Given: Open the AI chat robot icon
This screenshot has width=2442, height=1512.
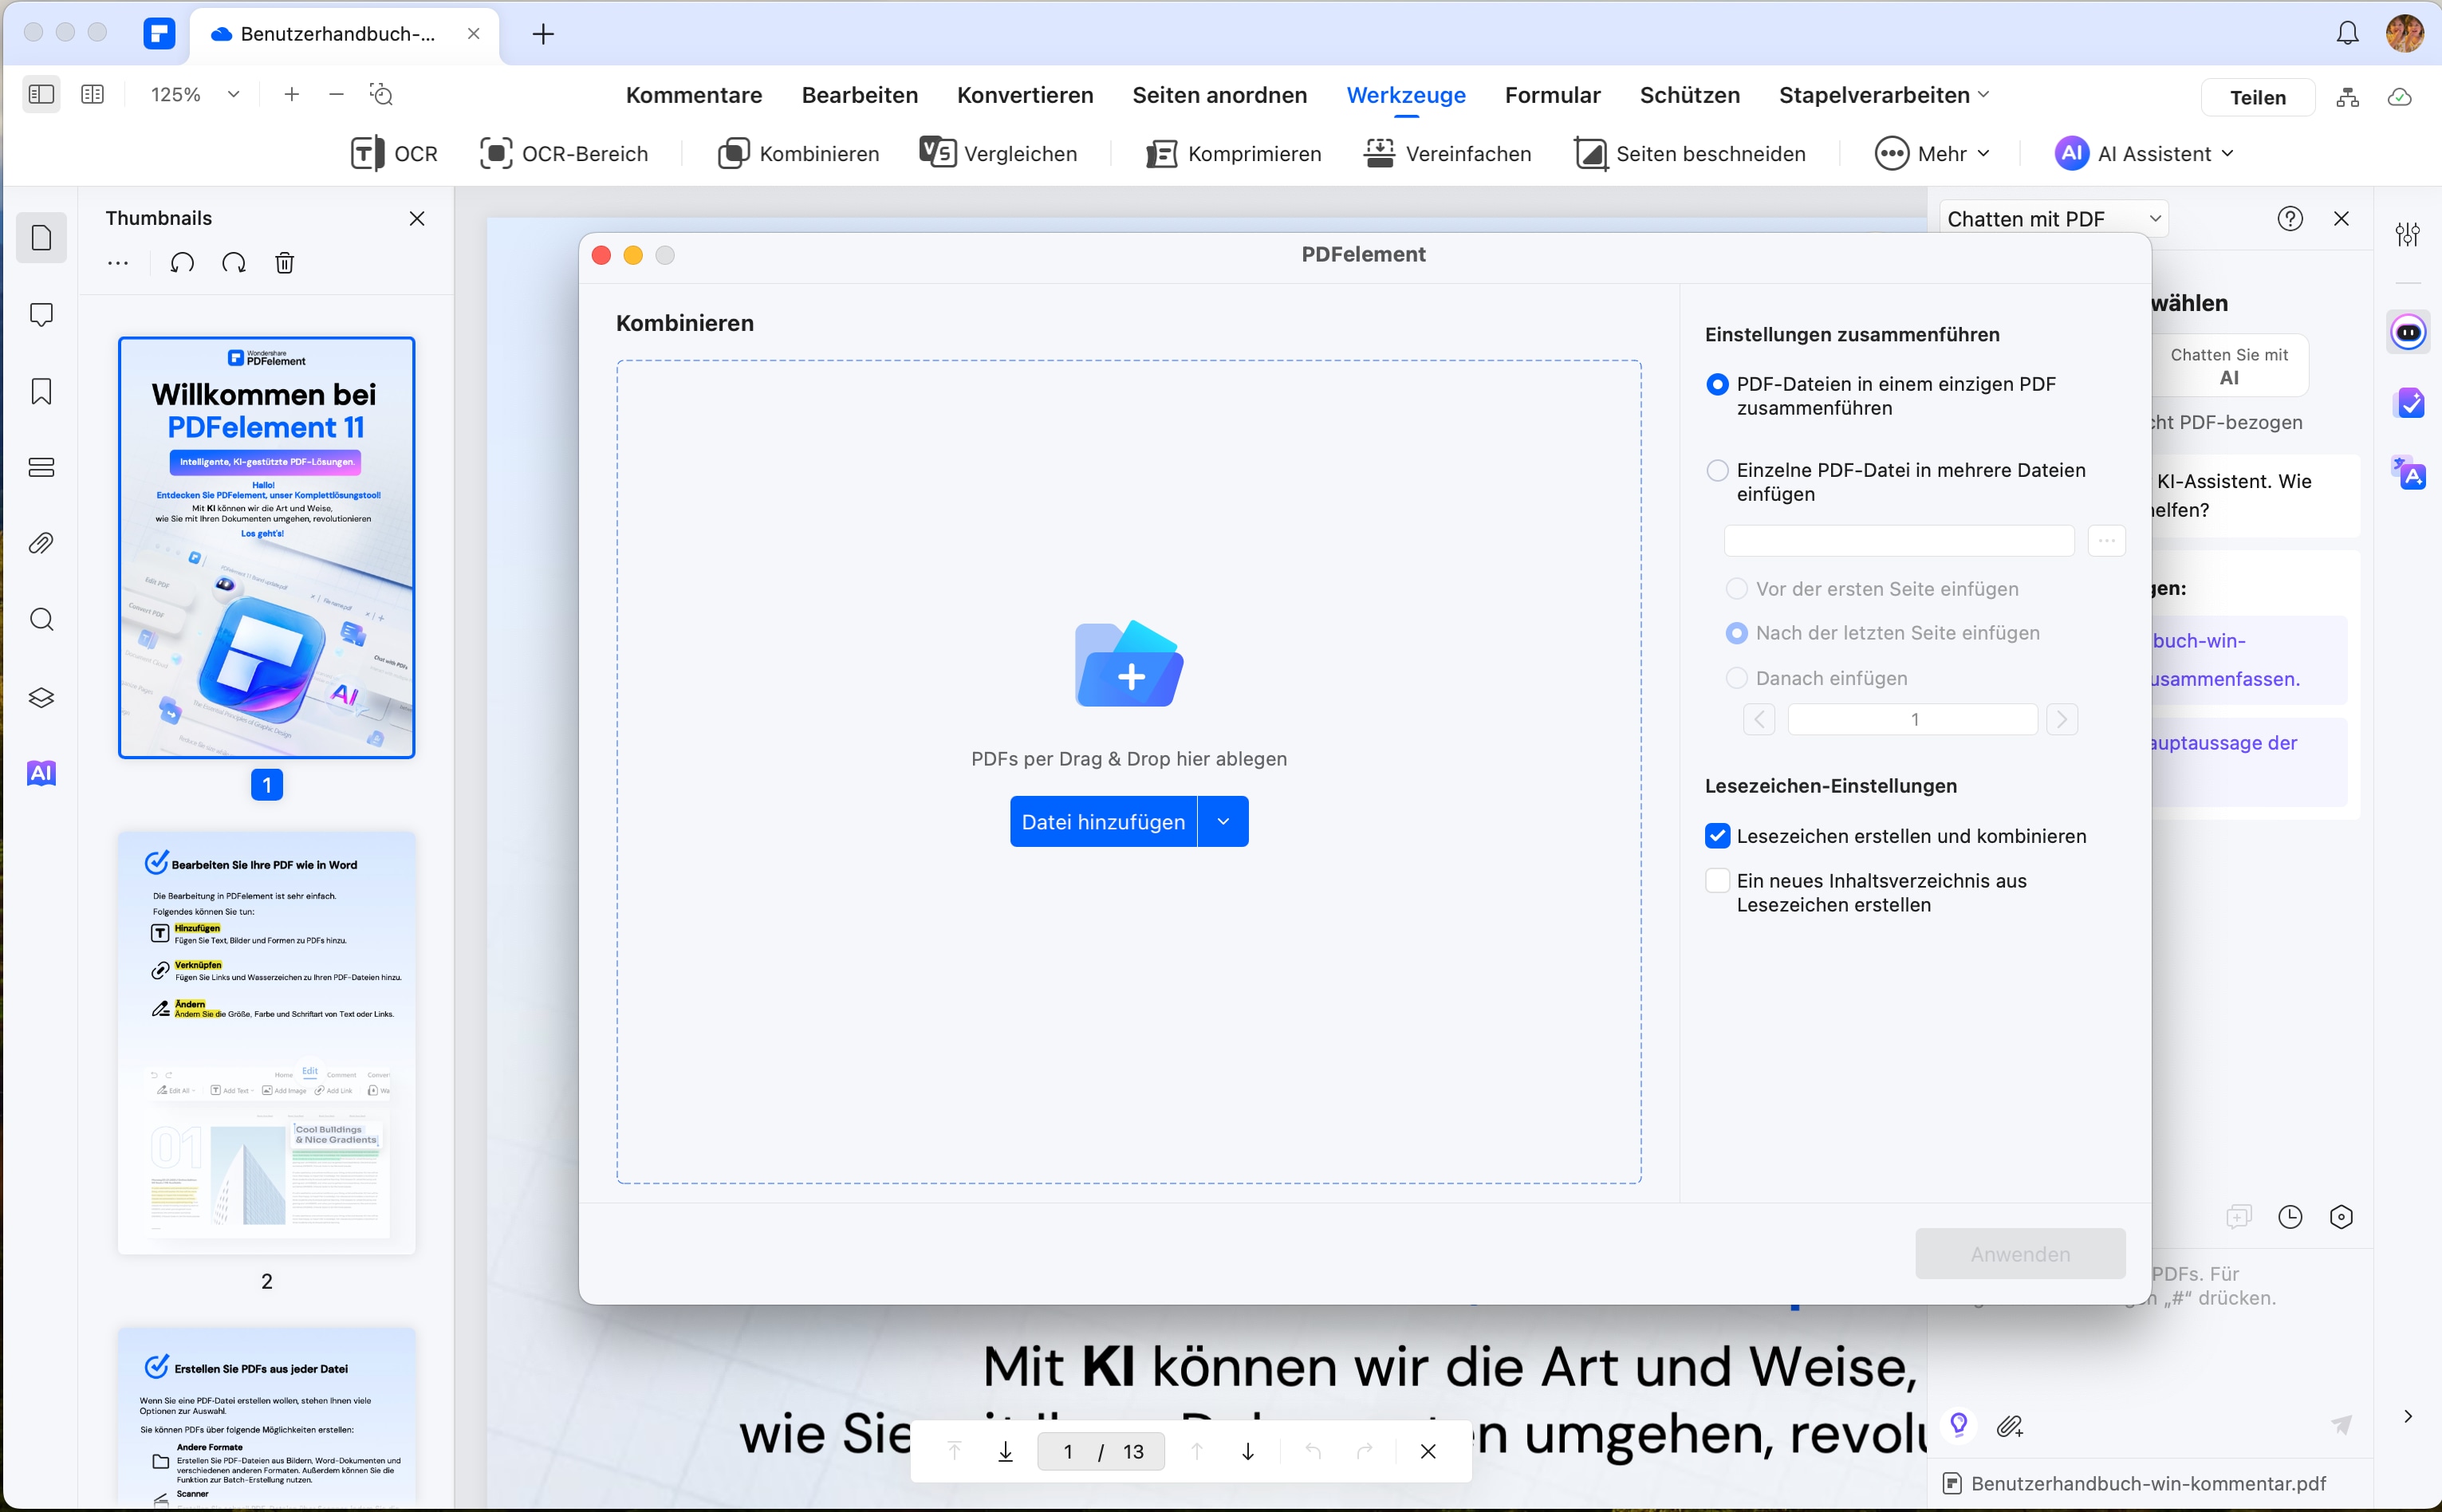Looking at the screenshot, I should [2409, 332].
